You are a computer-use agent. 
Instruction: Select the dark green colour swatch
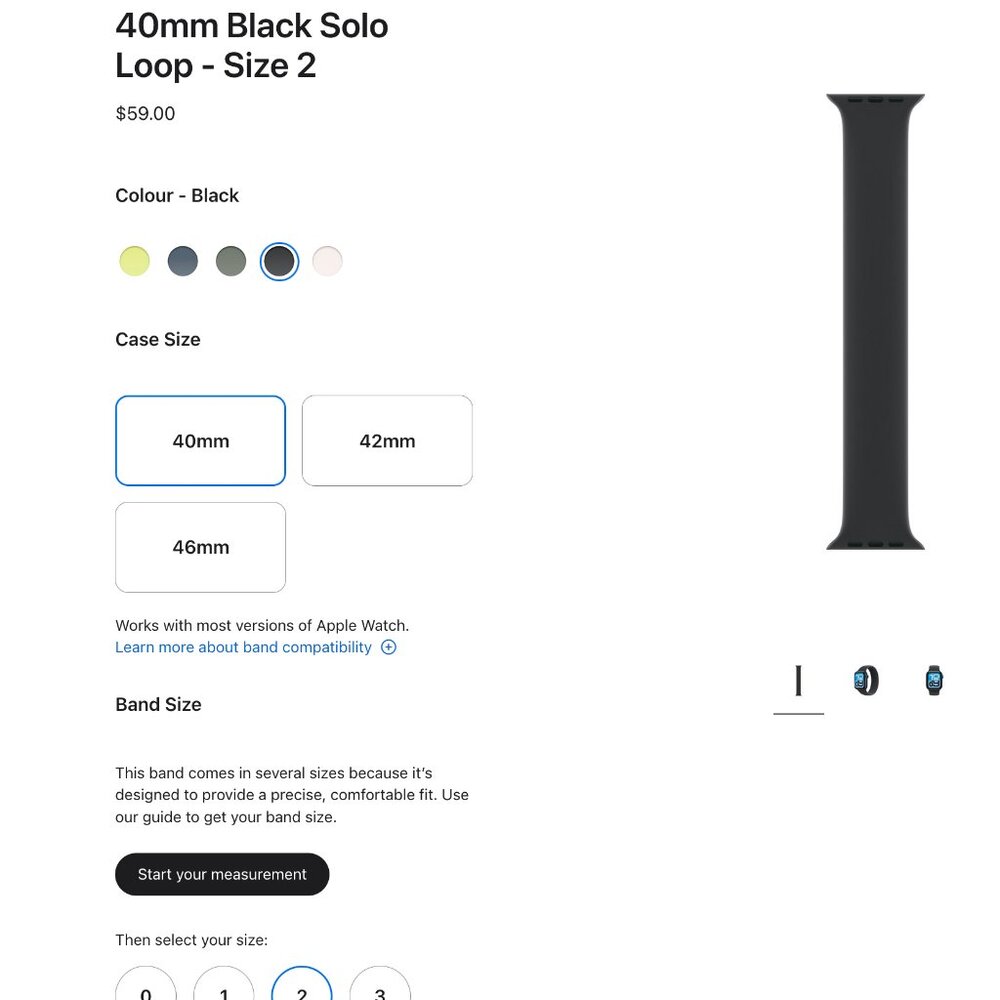[x=231, y=261]
